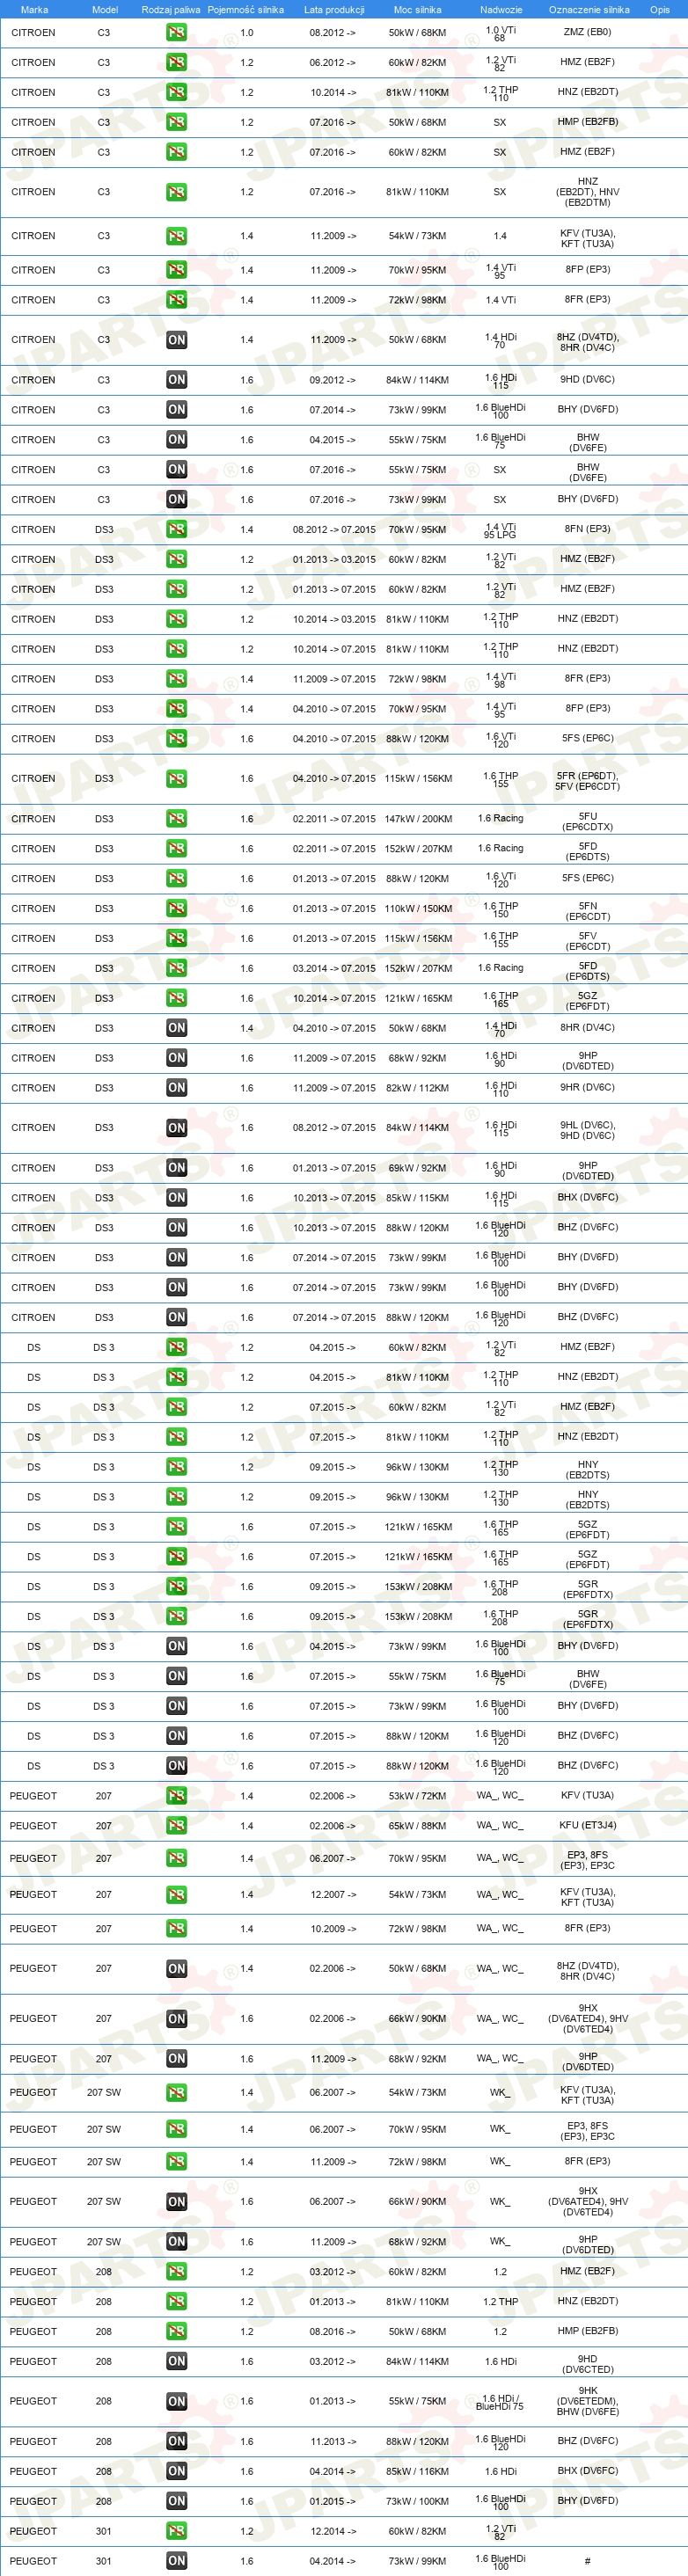Click engine code cell ZMZ (EB0)
The height and width of the screenshot is (2576, 688).
tap(587, 32)
